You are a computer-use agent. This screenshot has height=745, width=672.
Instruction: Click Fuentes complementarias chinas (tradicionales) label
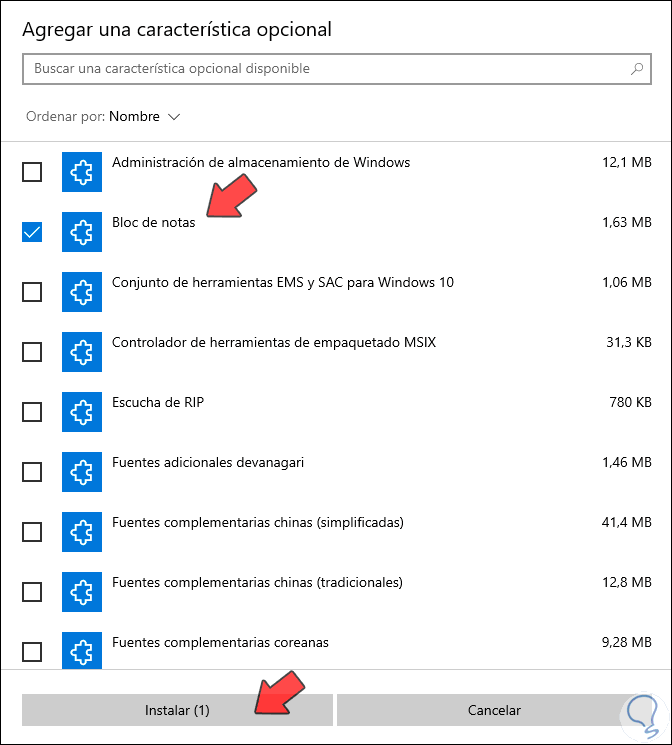point(257,583)
